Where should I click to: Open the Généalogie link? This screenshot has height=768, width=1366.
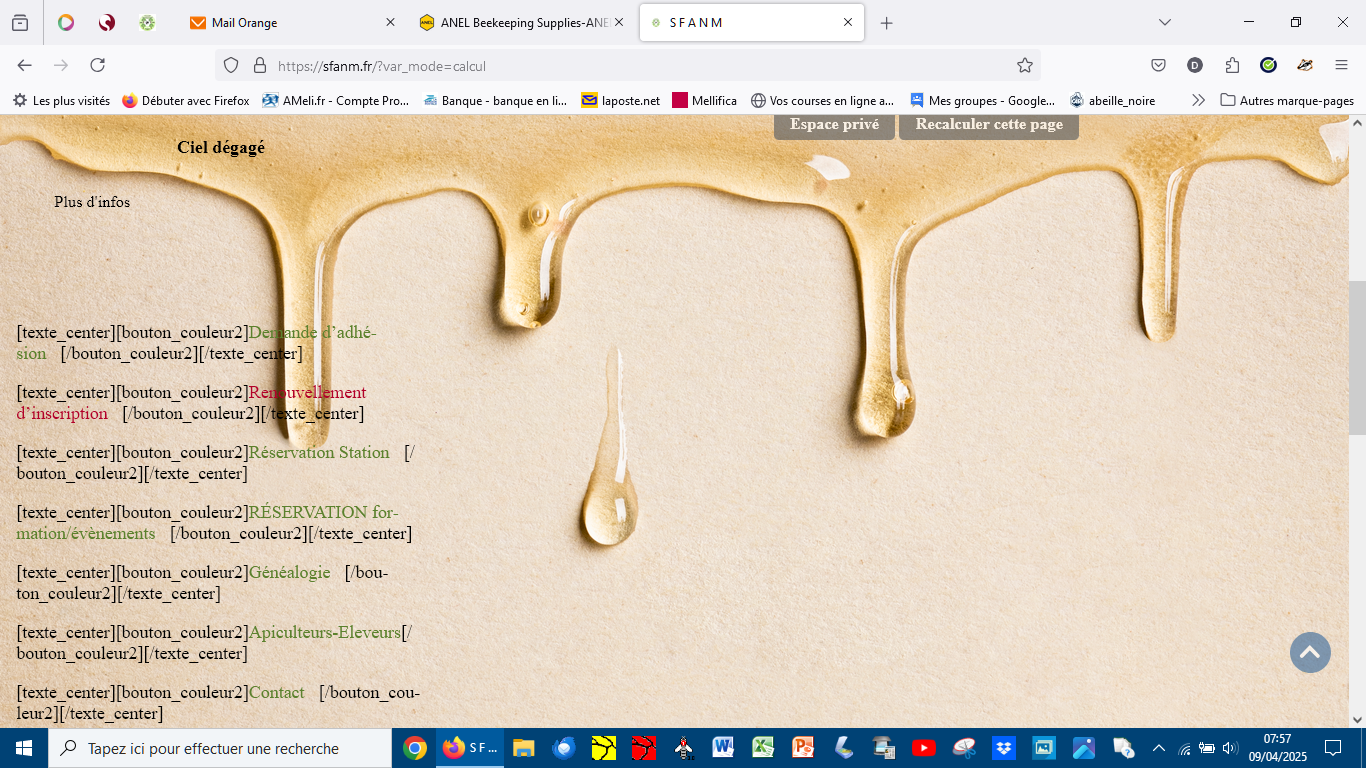(289, 572)
